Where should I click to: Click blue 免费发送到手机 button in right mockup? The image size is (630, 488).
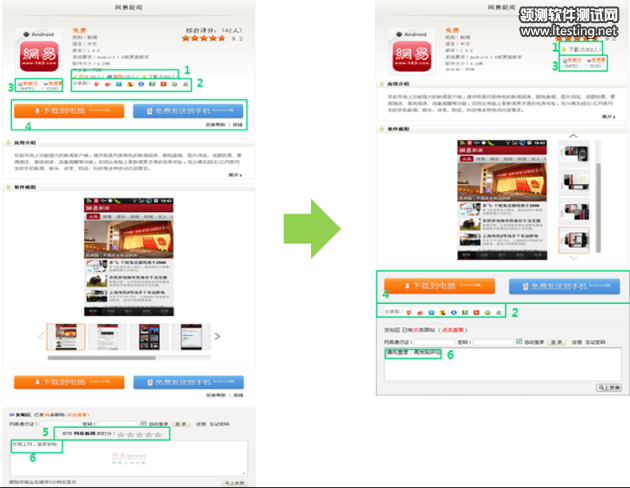coord(565,286)
